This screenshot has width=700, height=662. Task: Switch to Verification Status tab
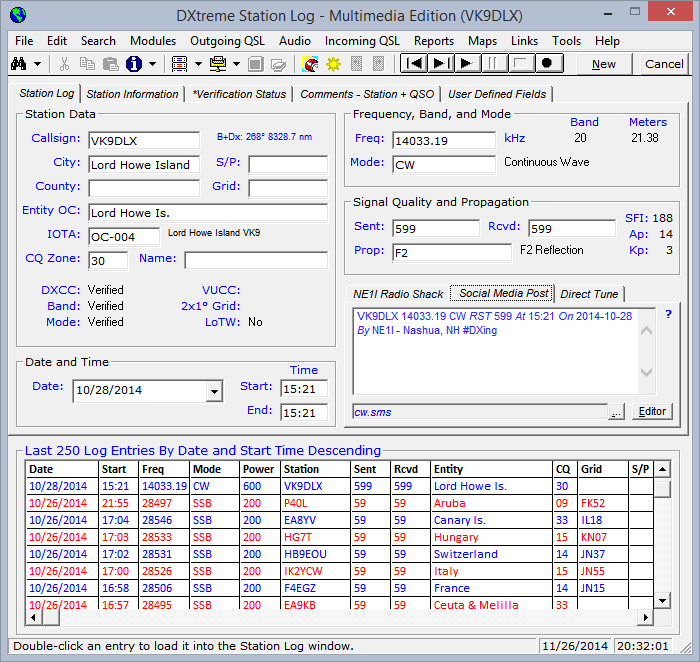coord(239,94)
